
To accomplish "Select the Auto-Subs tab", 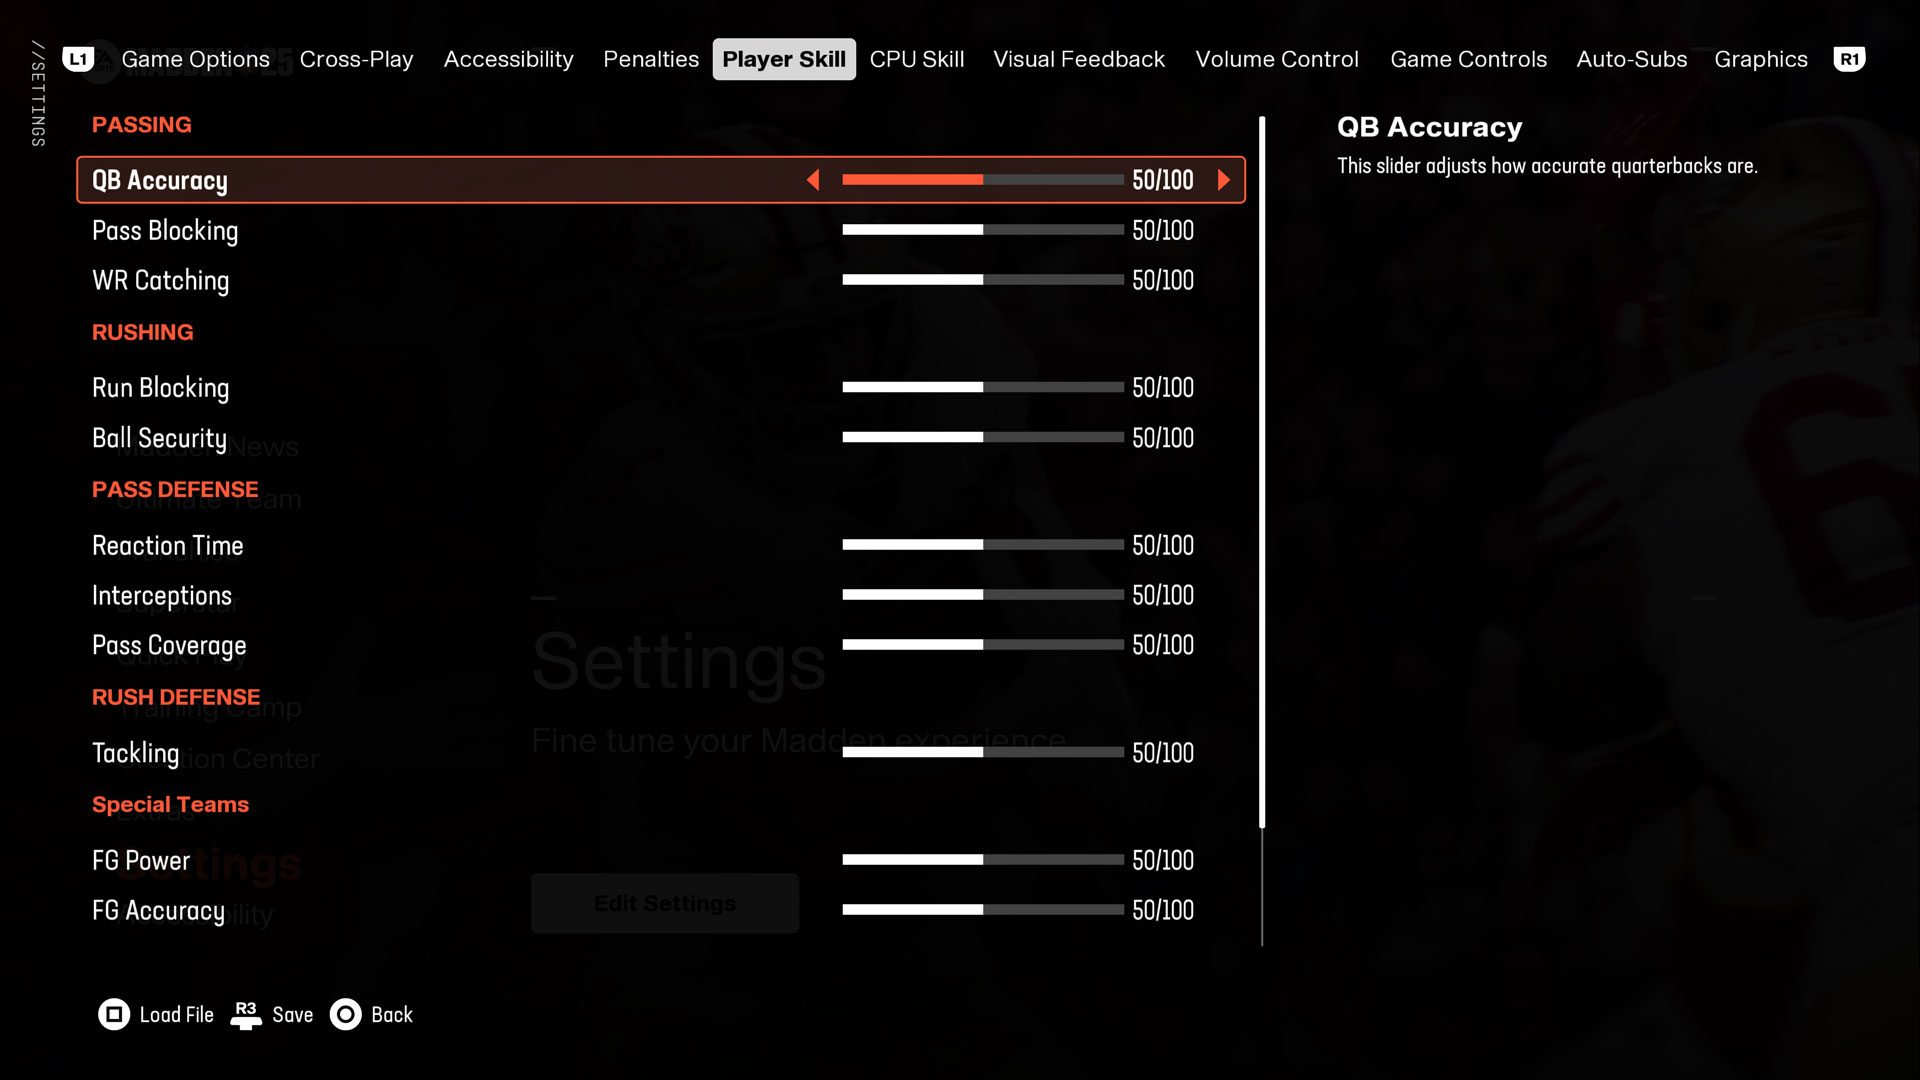I will tap(1630, 58).
